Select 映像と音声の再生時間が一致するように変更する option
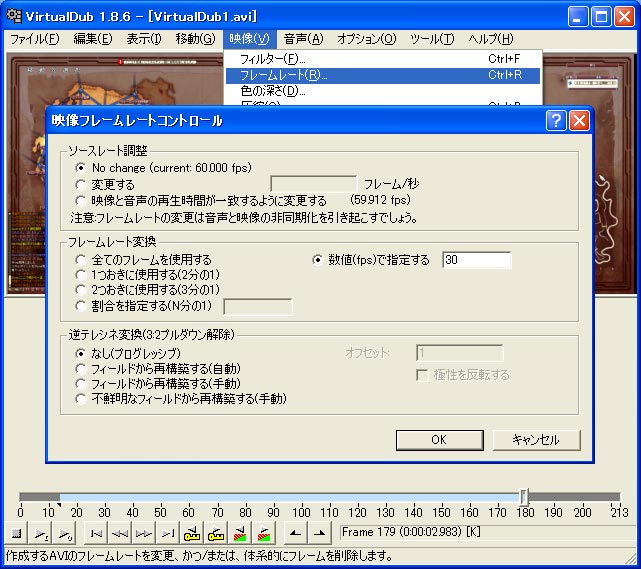The image size is (641, 569). (201, 201)
